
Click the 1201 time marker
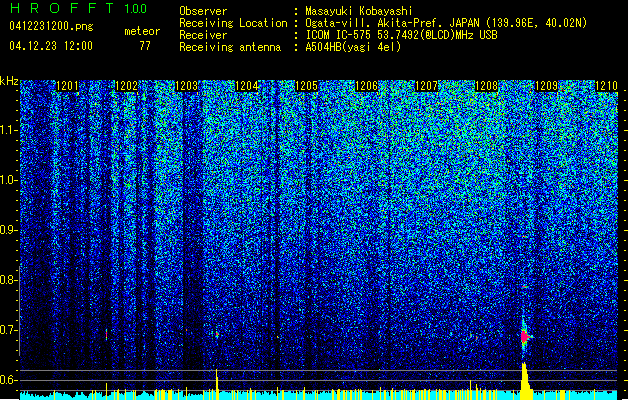point(67,86)
